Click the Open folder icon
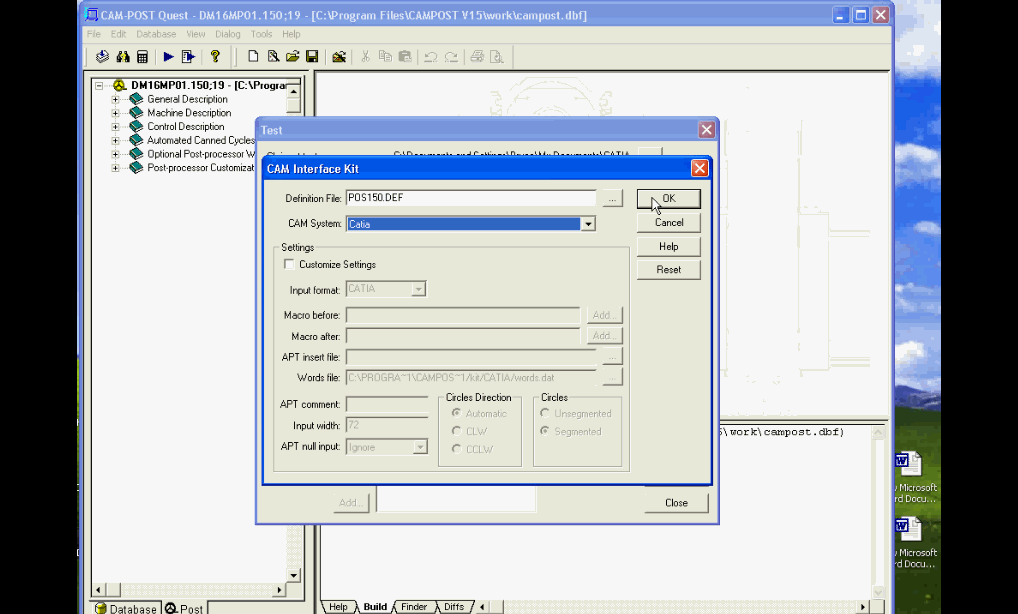This screenshot has height=614, width=1018. click(x=292, y=56)
